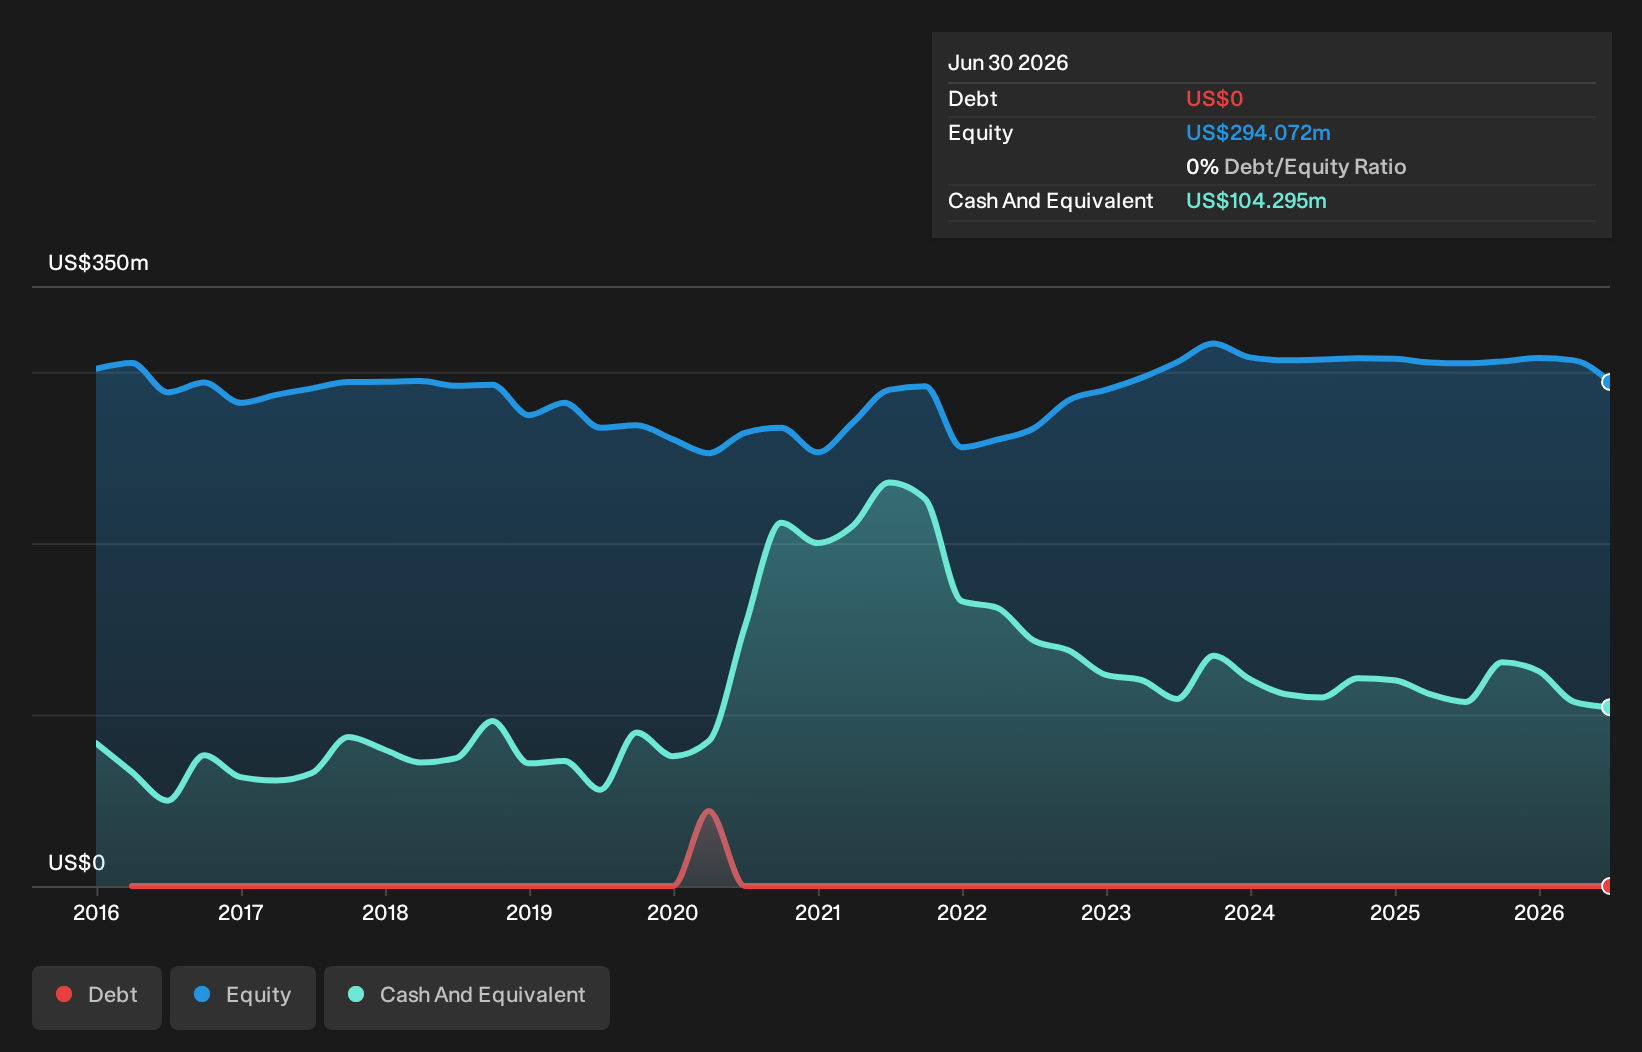Click the 2019 x-axis label
Image resolution: width=1642 pixels, height=1052 pixels.
[529, 913]
